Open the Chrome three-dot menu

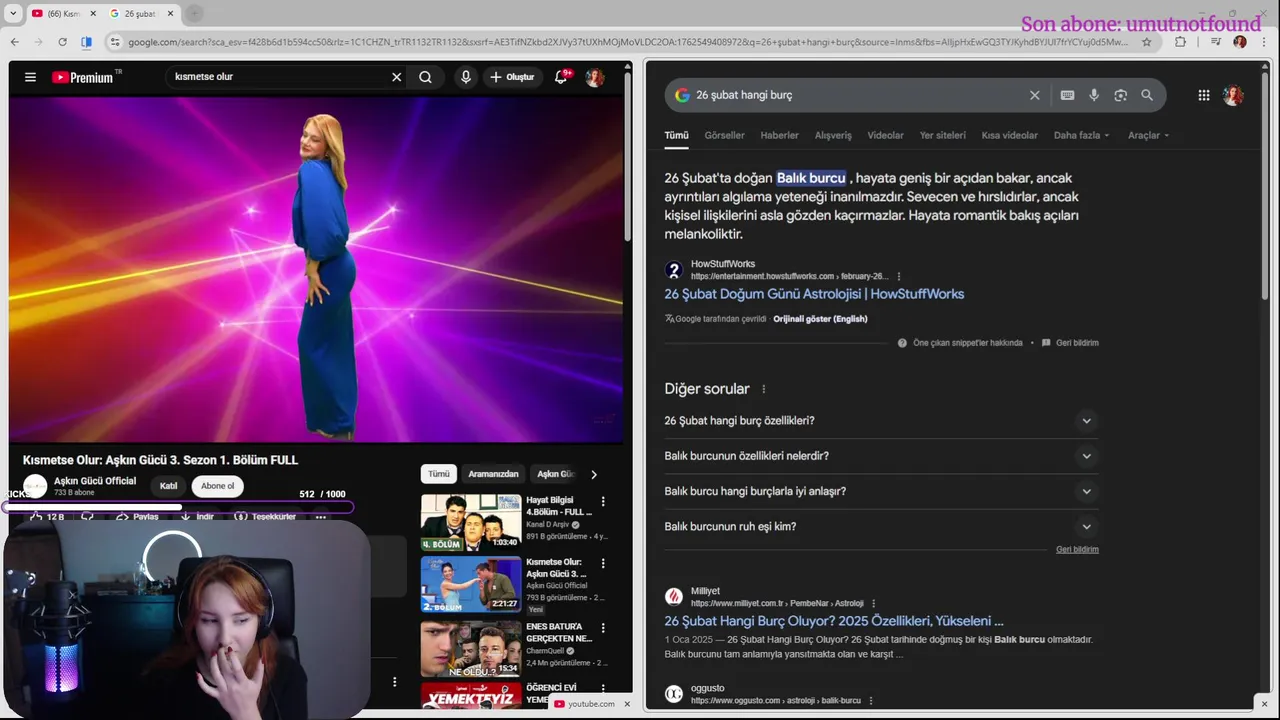tap(1265, 42)
